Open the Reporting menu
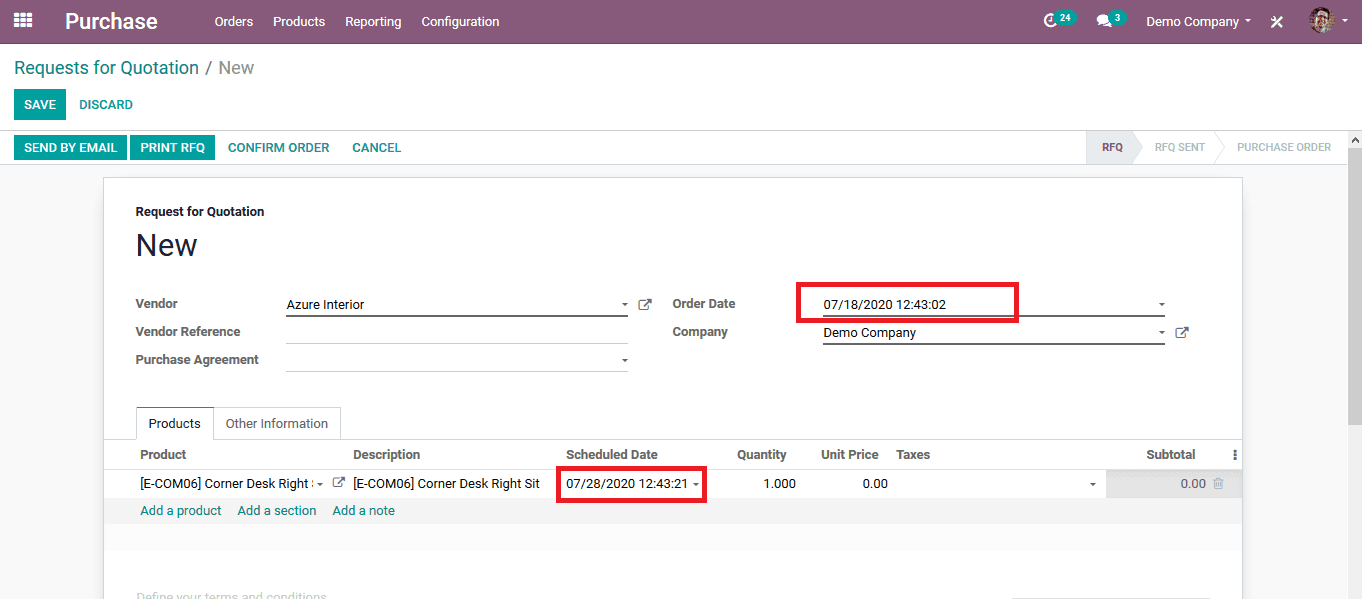The height and width of the screenshot is (599, 1363). (x=373, y=21)
